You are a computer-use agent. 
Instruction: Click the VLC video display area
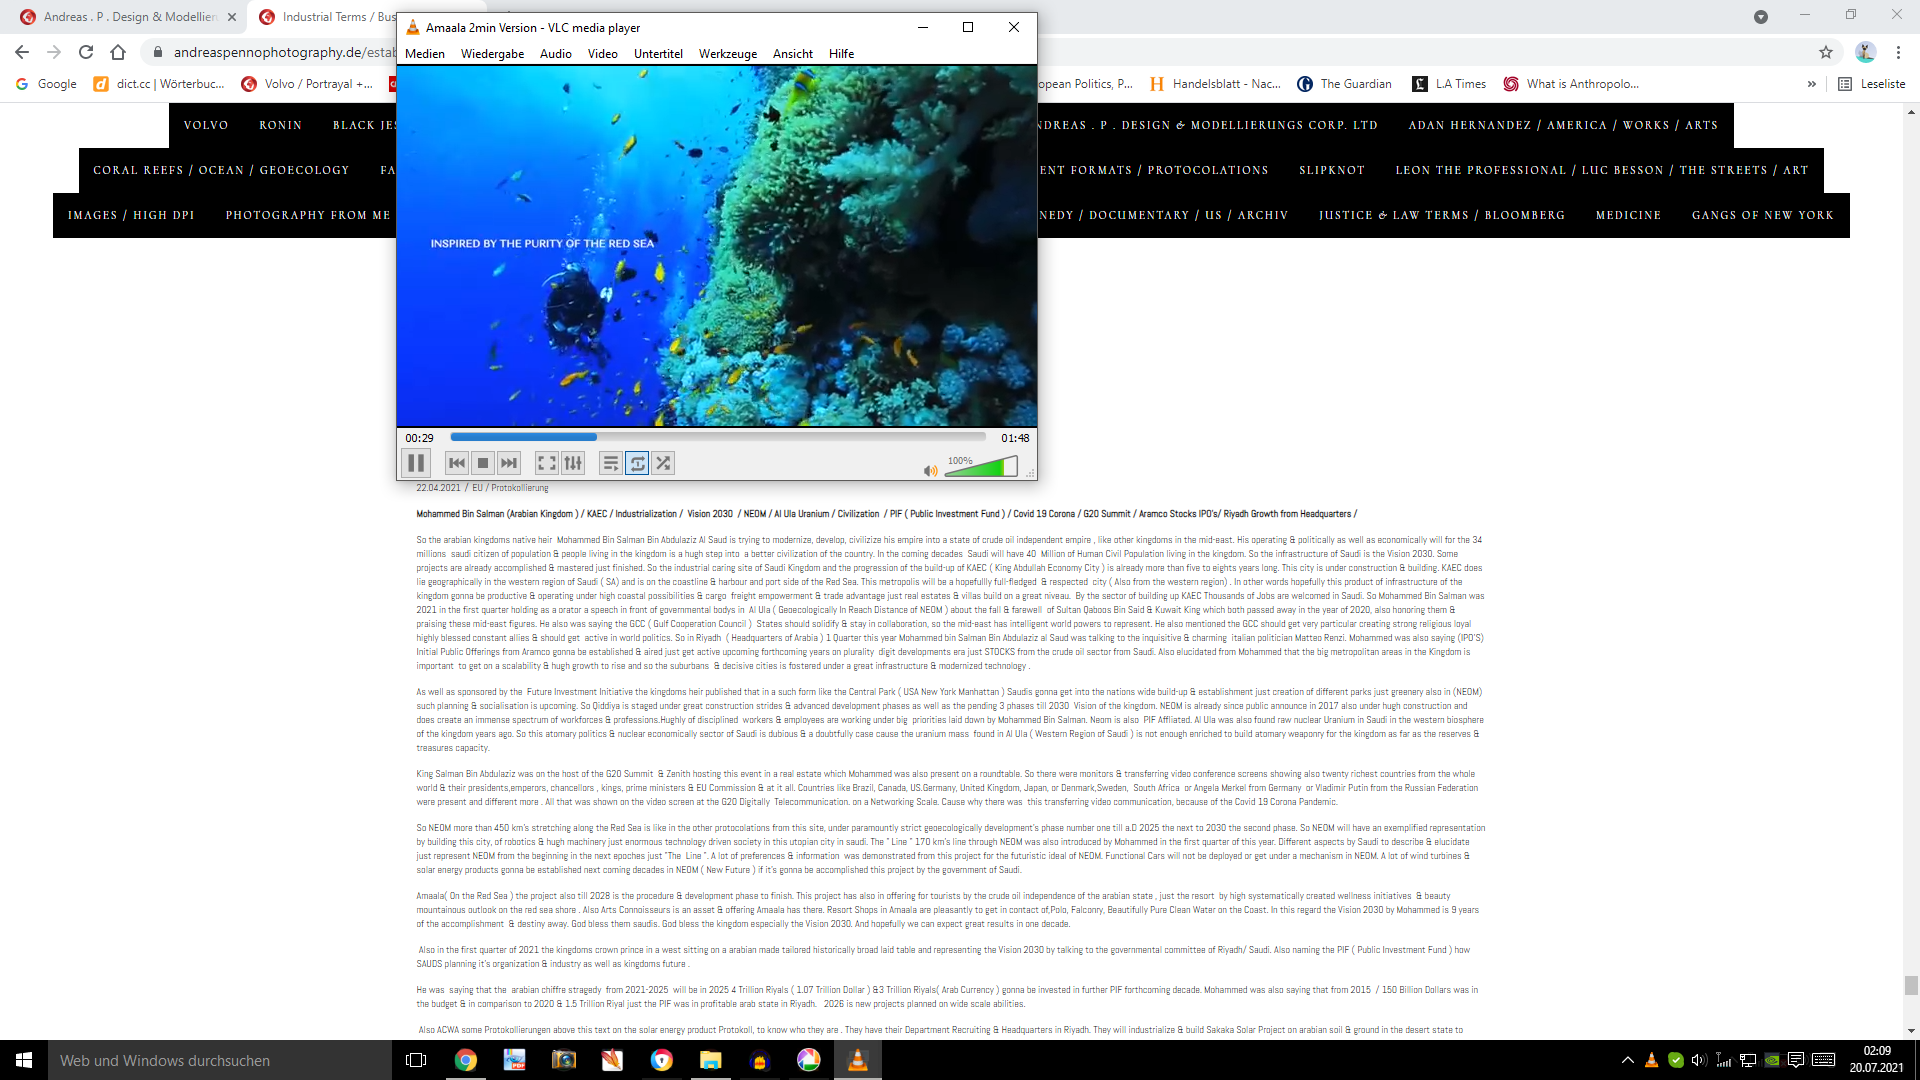(x=717, y=246)
